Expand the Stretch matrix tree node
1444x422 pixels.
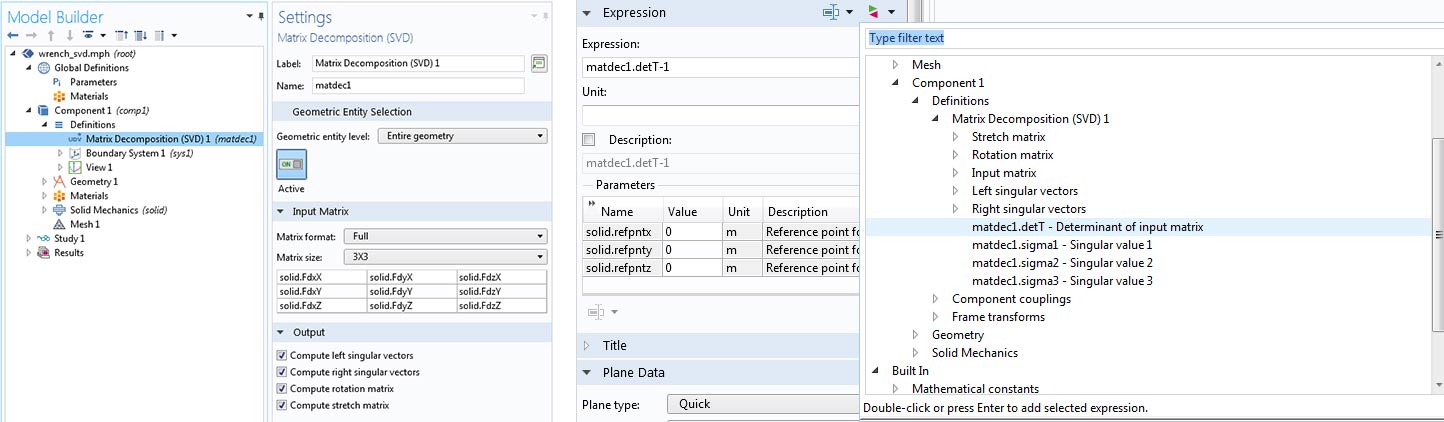tap(955, 137)
